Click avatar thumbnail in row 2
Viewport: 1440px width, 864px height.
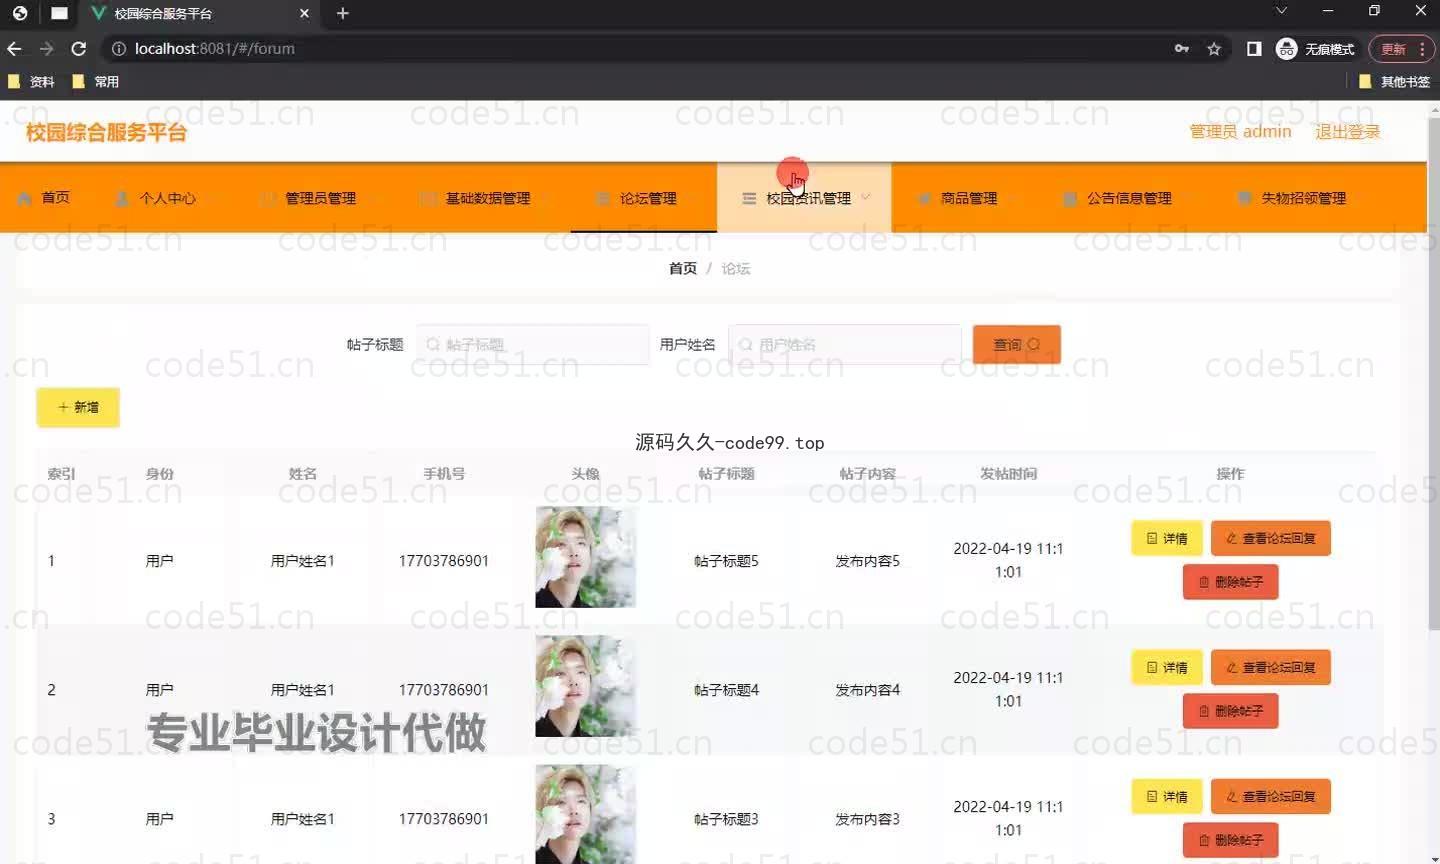click(585, 686)
